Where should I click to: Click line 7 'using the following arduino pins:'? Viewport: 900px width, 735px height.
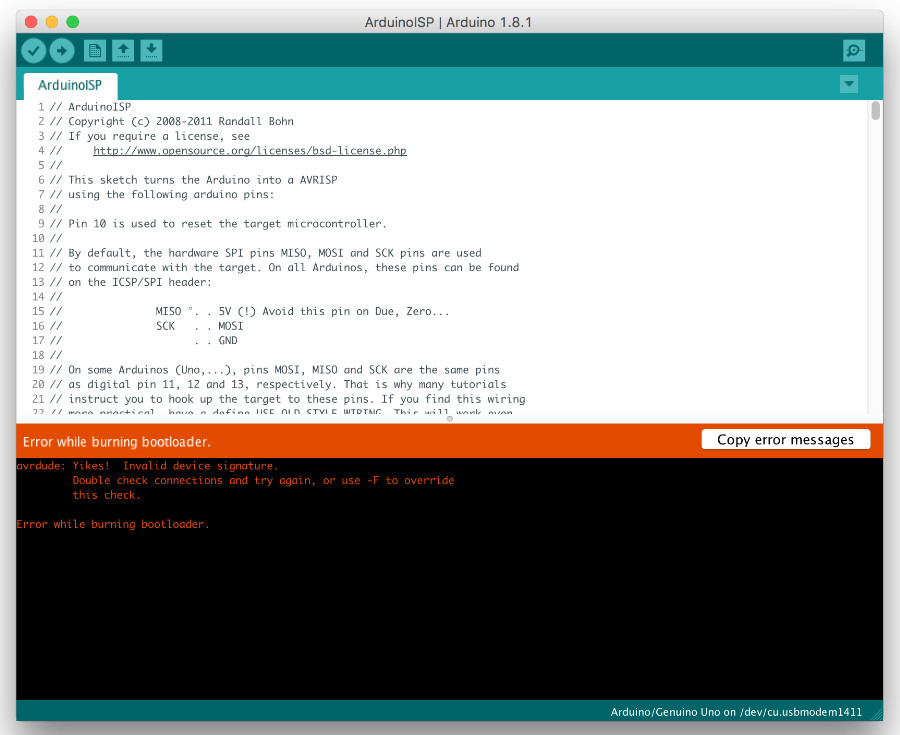coord(162,195)
